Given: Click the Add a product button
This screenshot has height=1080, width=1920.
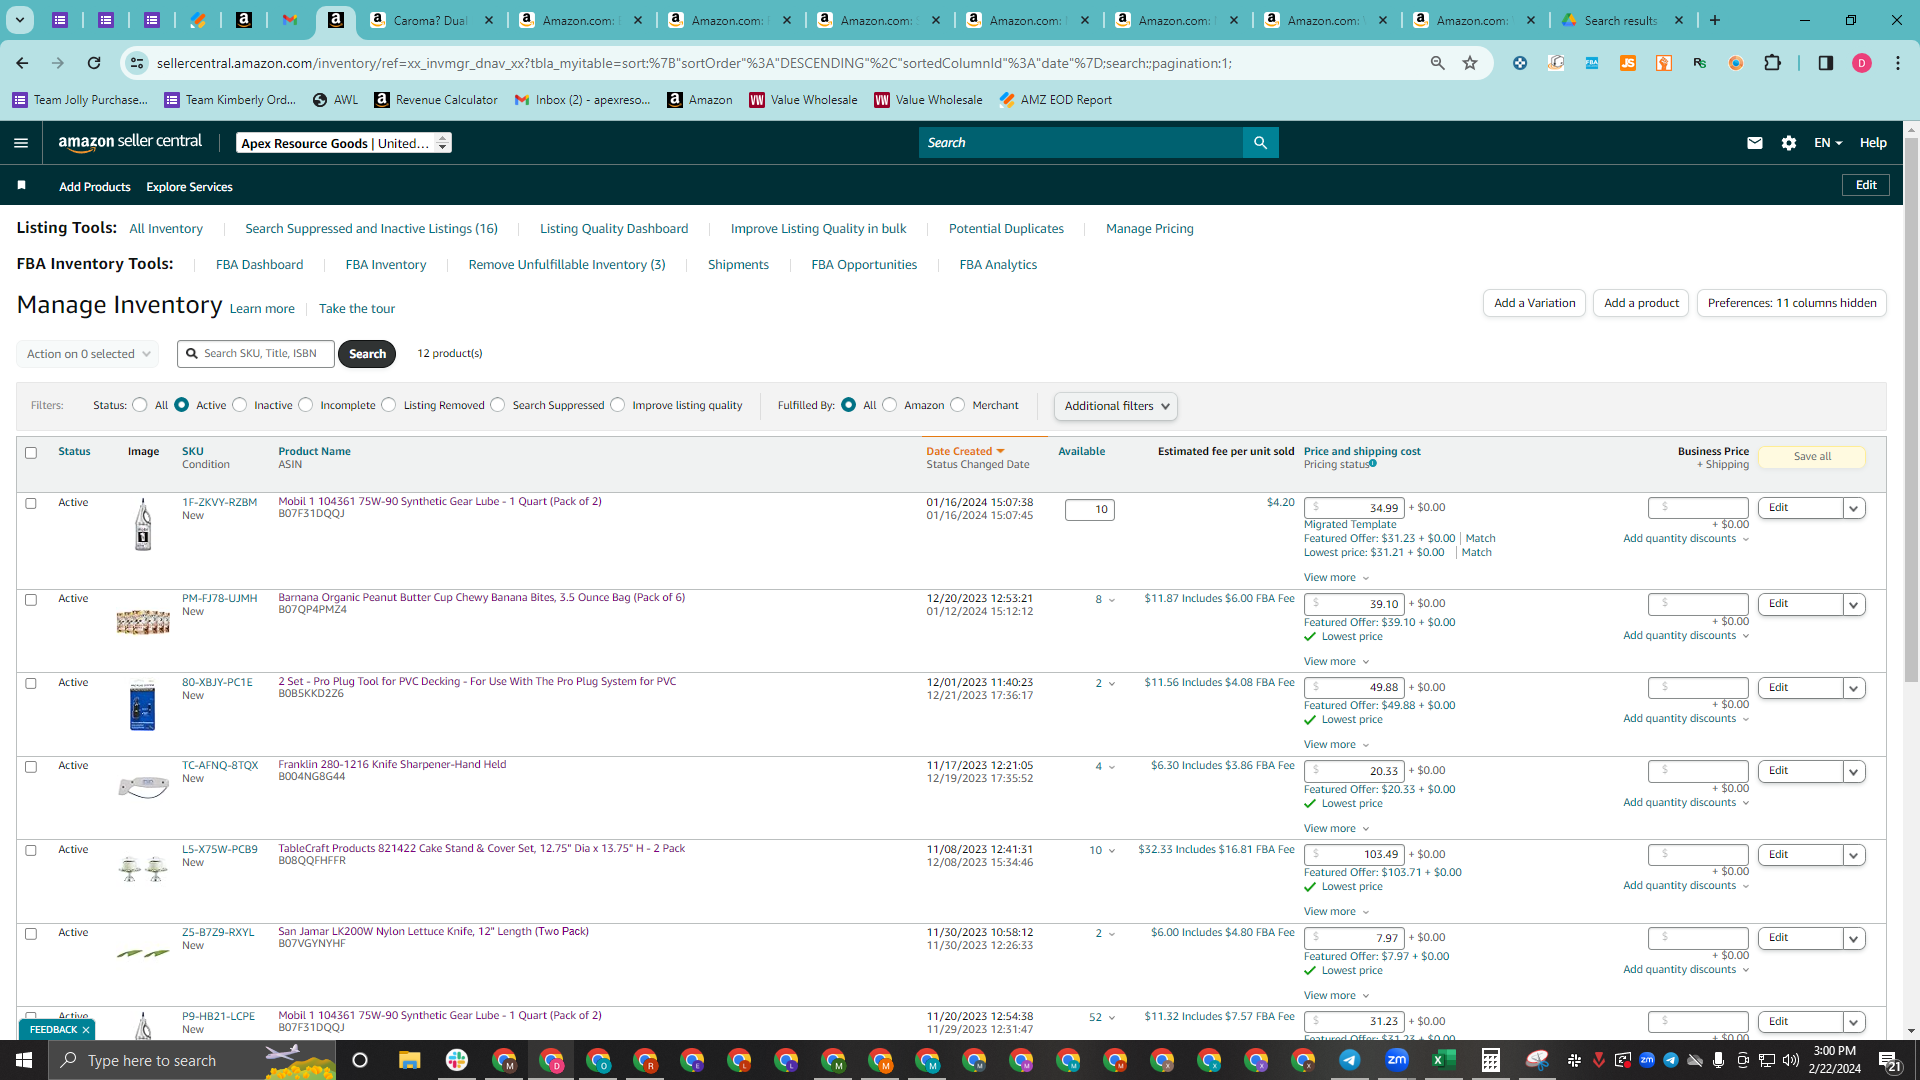Looking at the screenshot, I should pos(1641,303).
